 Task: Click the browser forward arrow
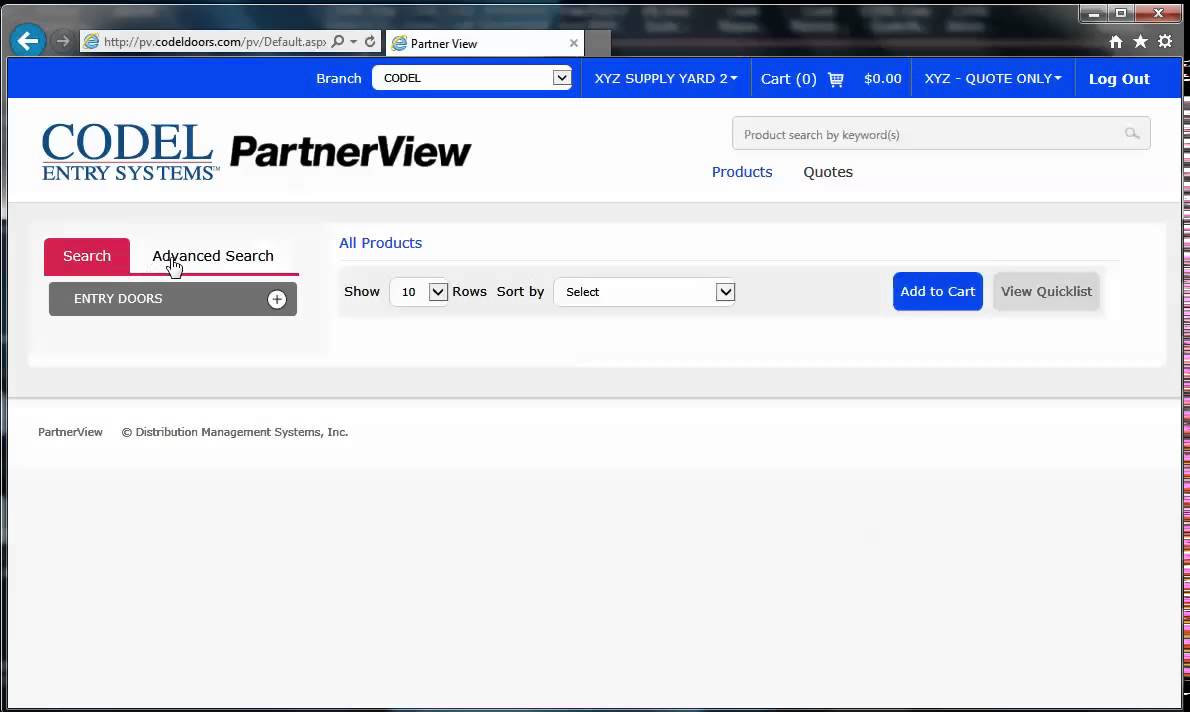coord(62,41)
